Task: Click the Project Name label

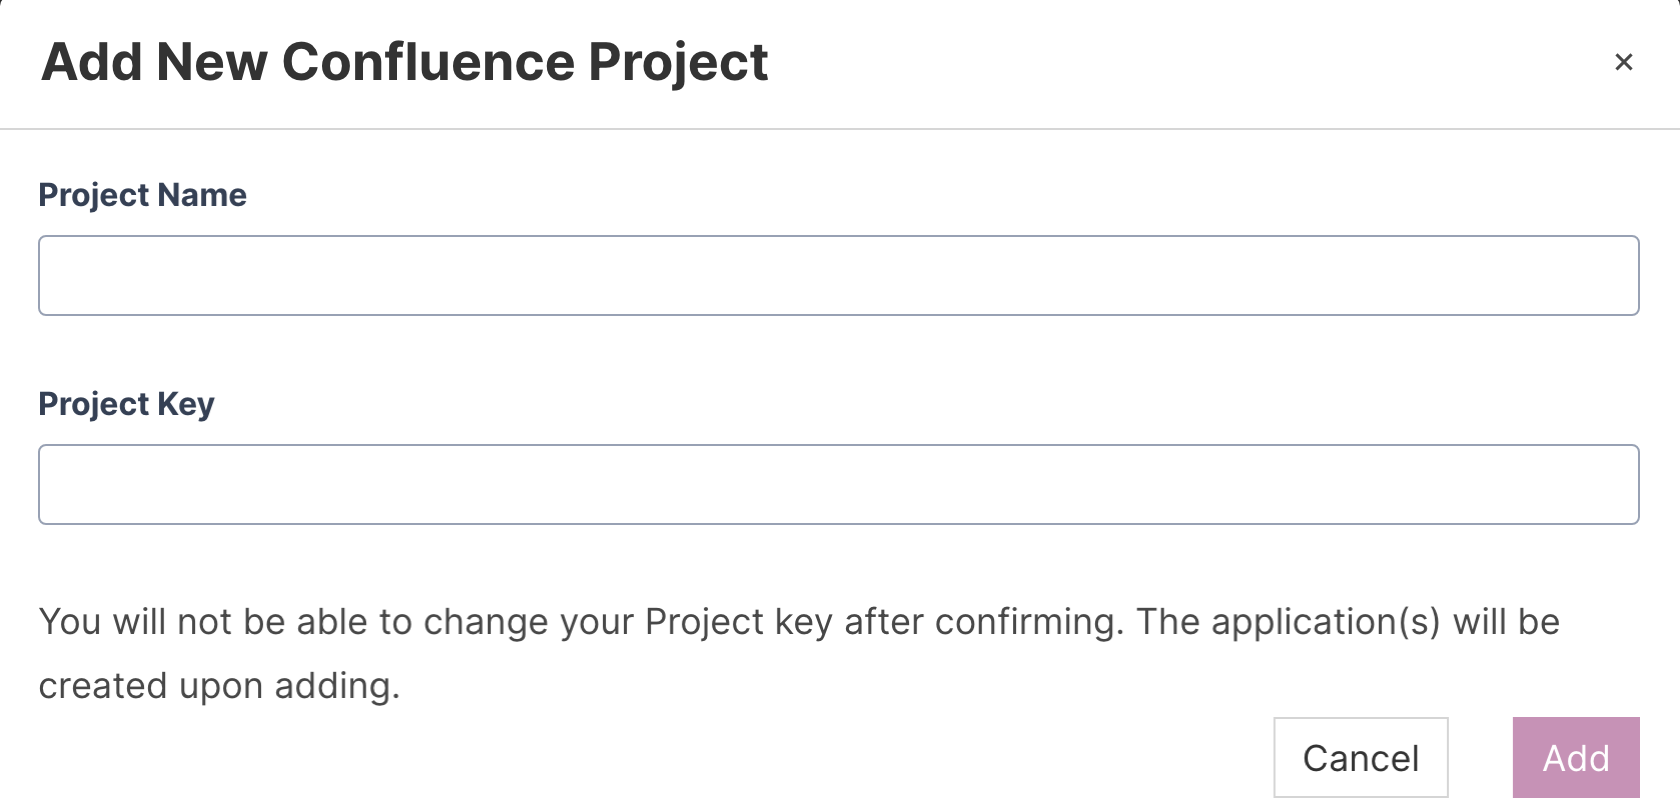Action: 142,195
